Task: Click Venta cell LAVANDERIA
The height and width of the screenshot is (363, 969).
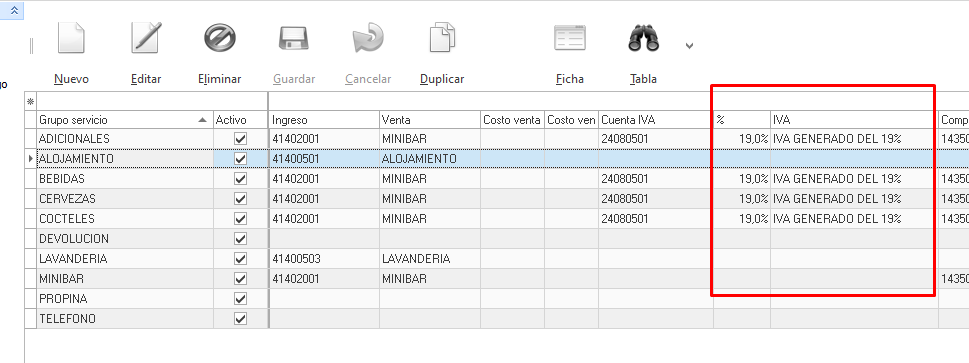Action: [x=429, y=259]
